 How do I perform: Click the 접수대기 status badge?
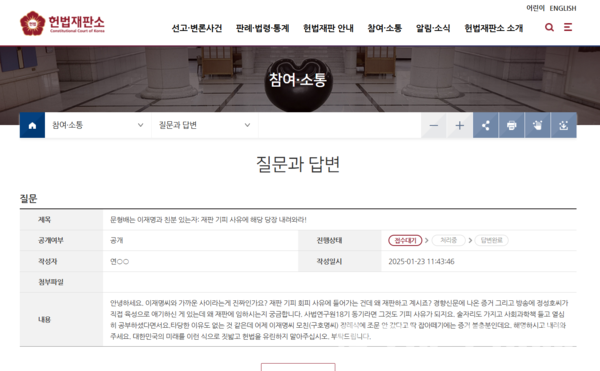pyautogui.click(x=405, y=240)
